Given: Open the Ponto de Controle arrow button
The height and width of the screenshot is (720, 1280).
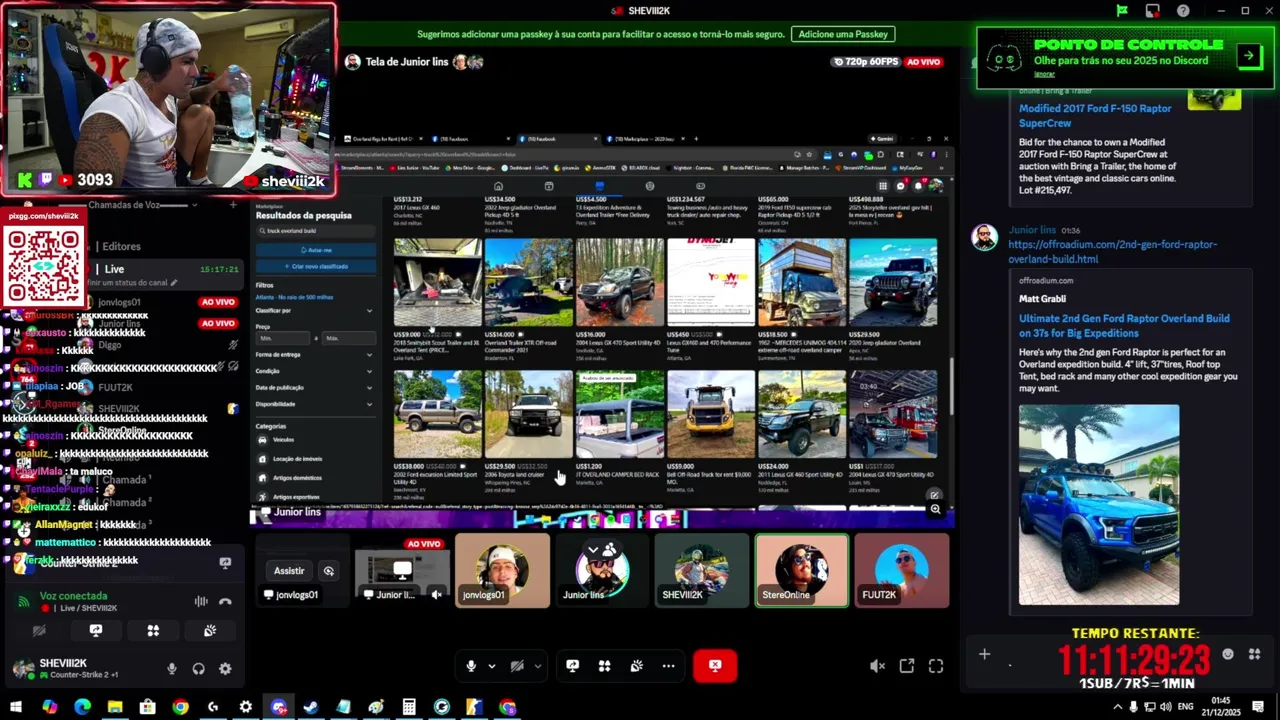Looking at the screenshot, I should 1249,56.
